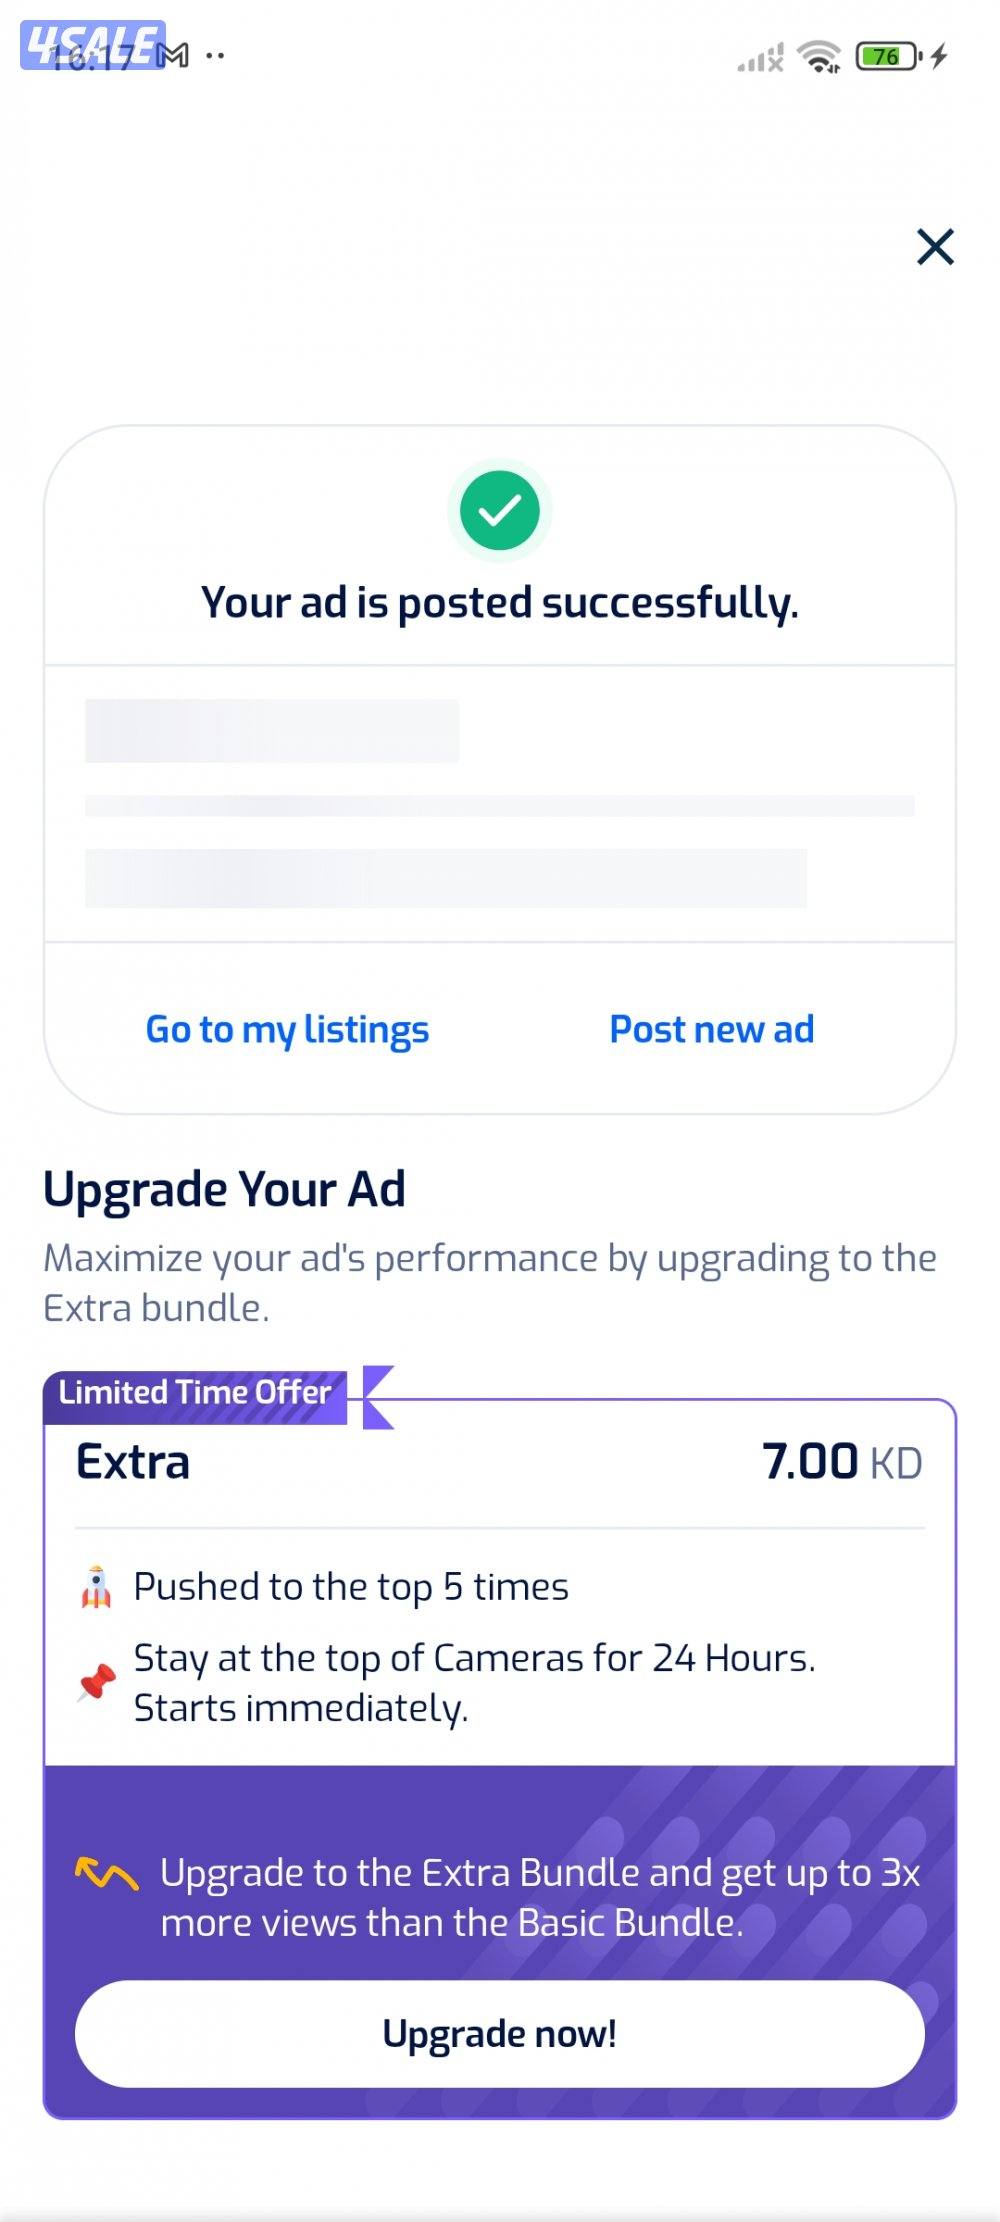Tap the Wi-Fi status icon
Viewport: 1000px width, 2222px height.
pyautogui.click(x=820, y=57)
